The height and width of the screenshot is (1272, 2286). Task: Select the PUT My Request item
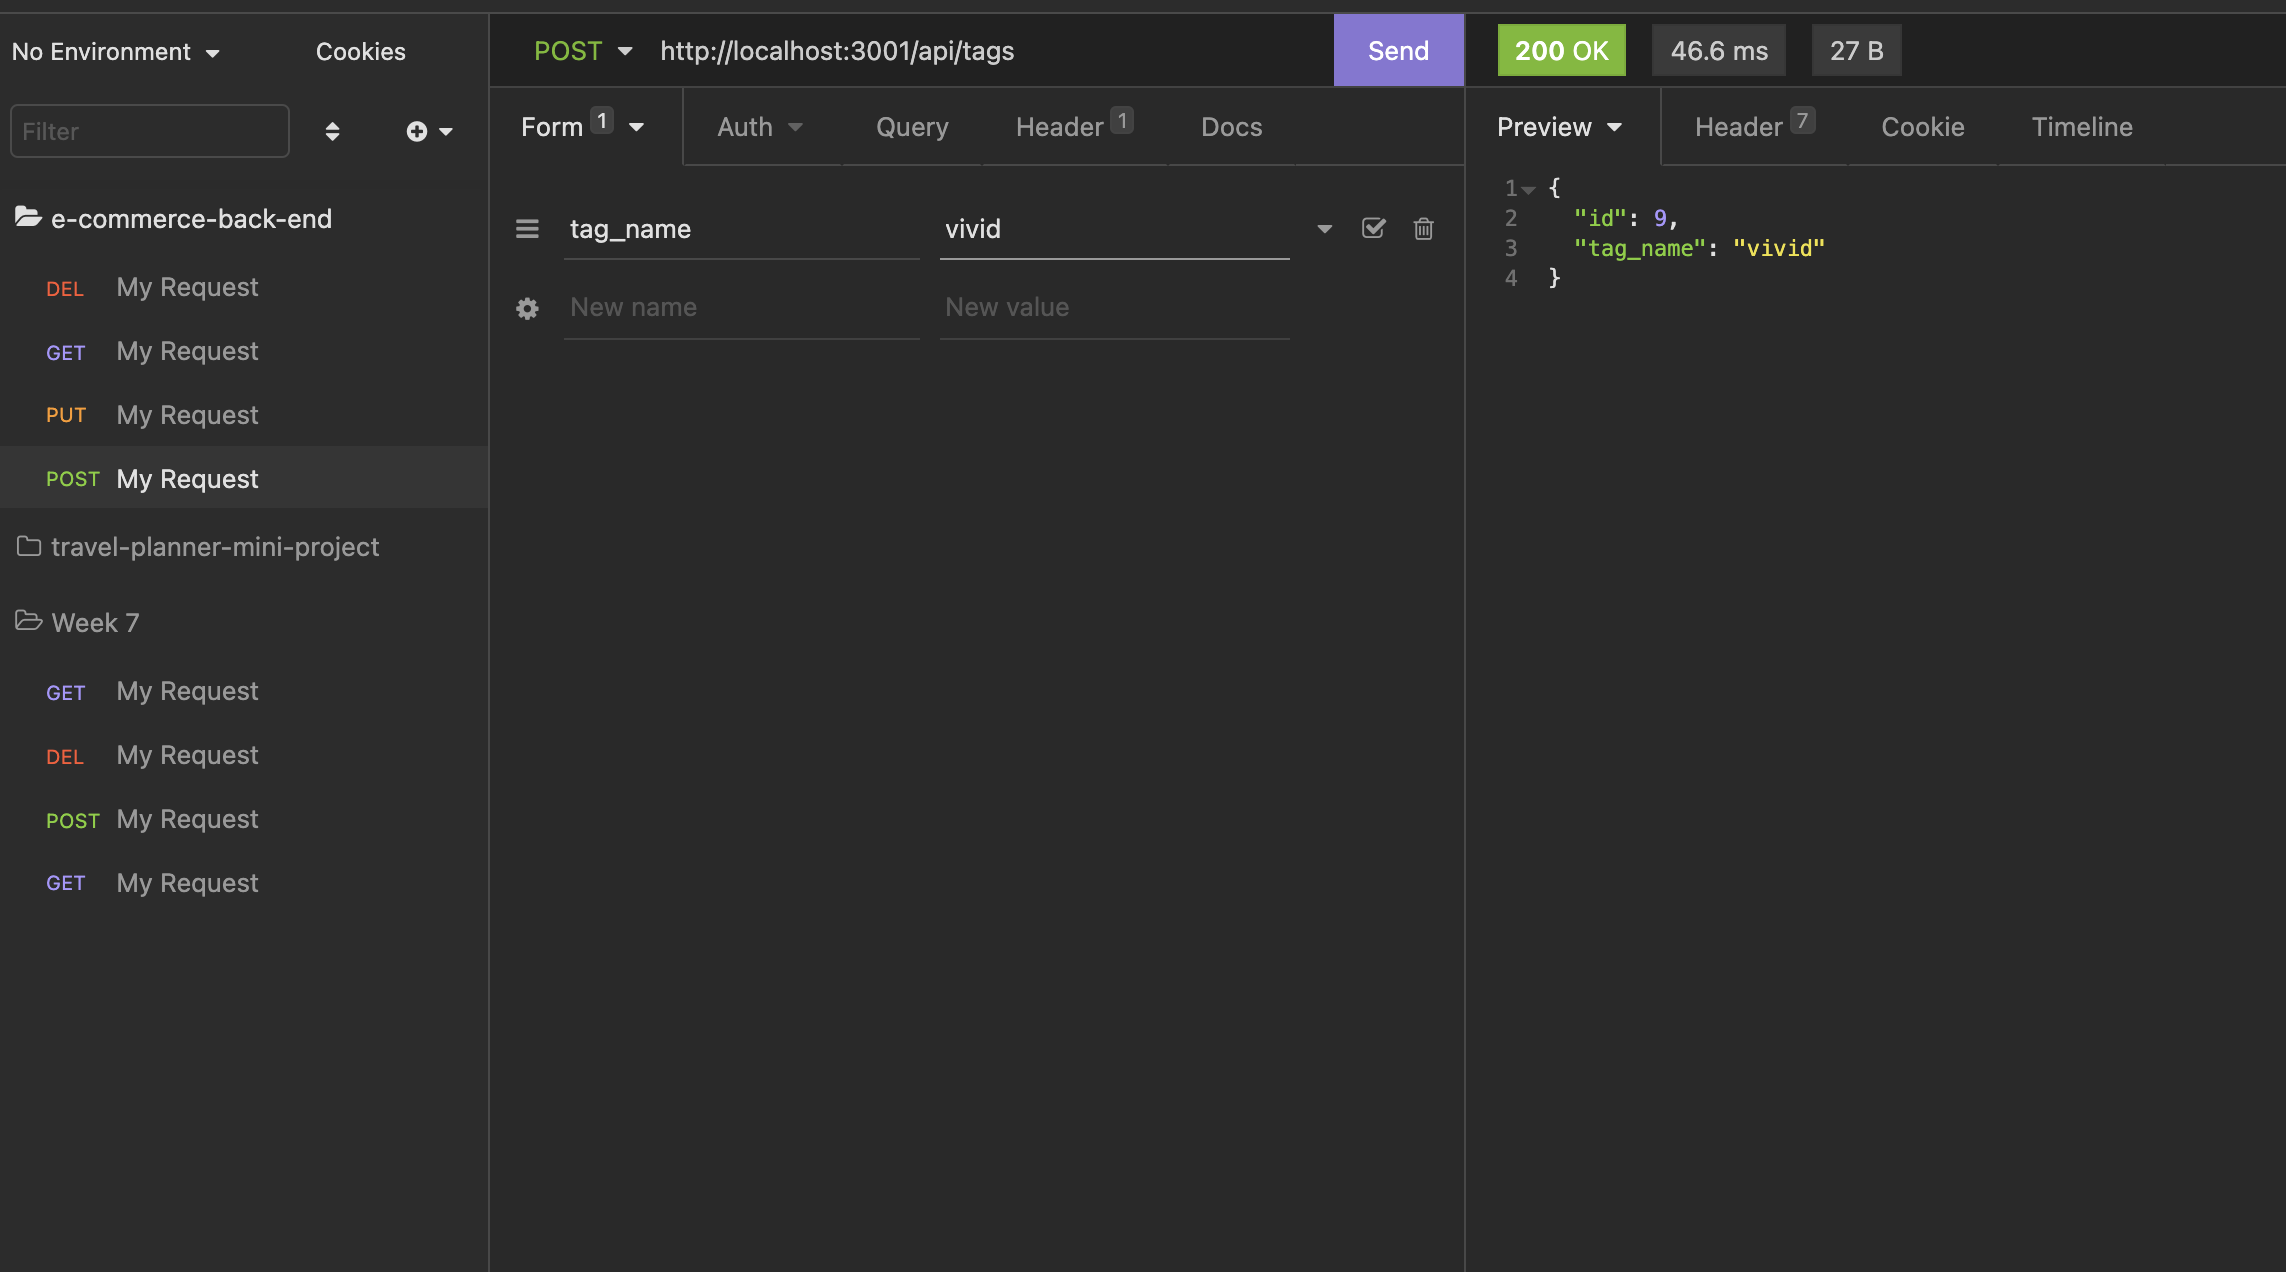pyautogui.click(x=187, y=415)
